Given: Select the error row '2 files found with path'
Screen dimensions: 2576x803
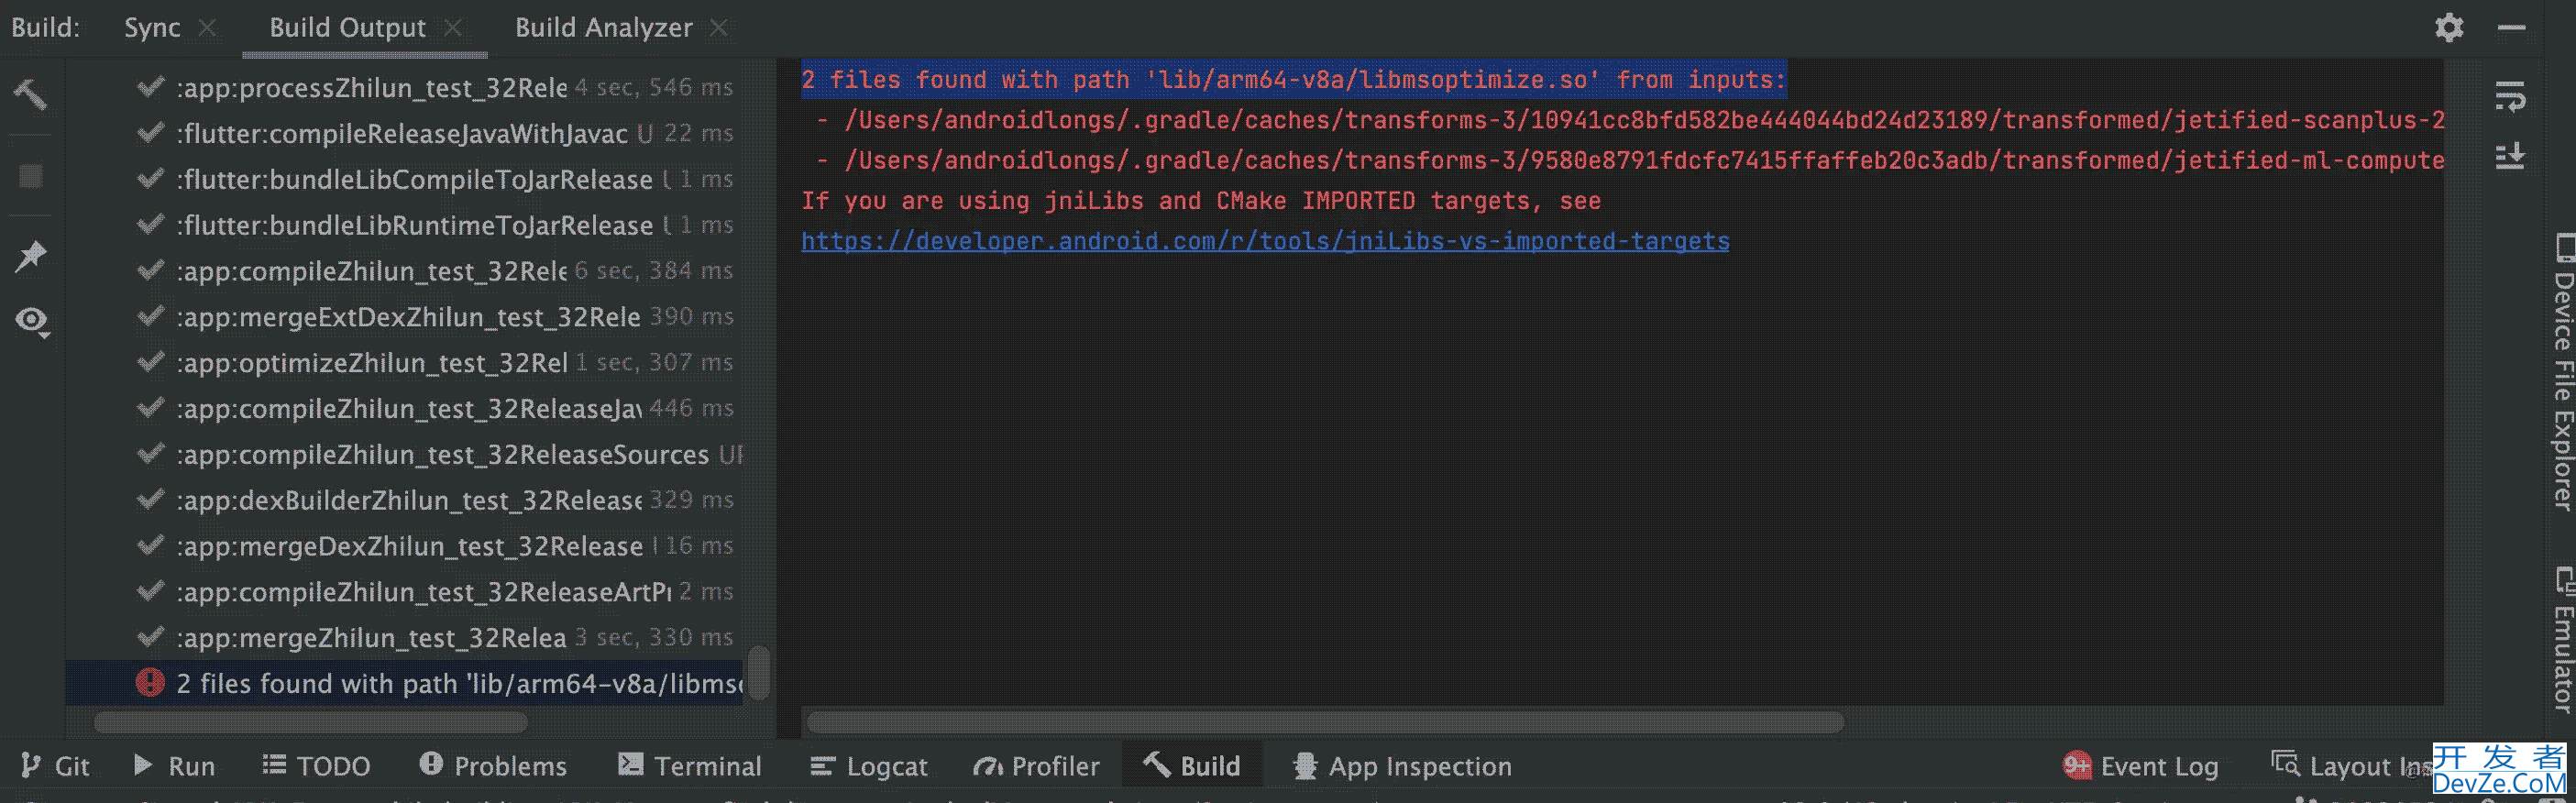Looking at the screenshot, I should [x=404, y=683].
